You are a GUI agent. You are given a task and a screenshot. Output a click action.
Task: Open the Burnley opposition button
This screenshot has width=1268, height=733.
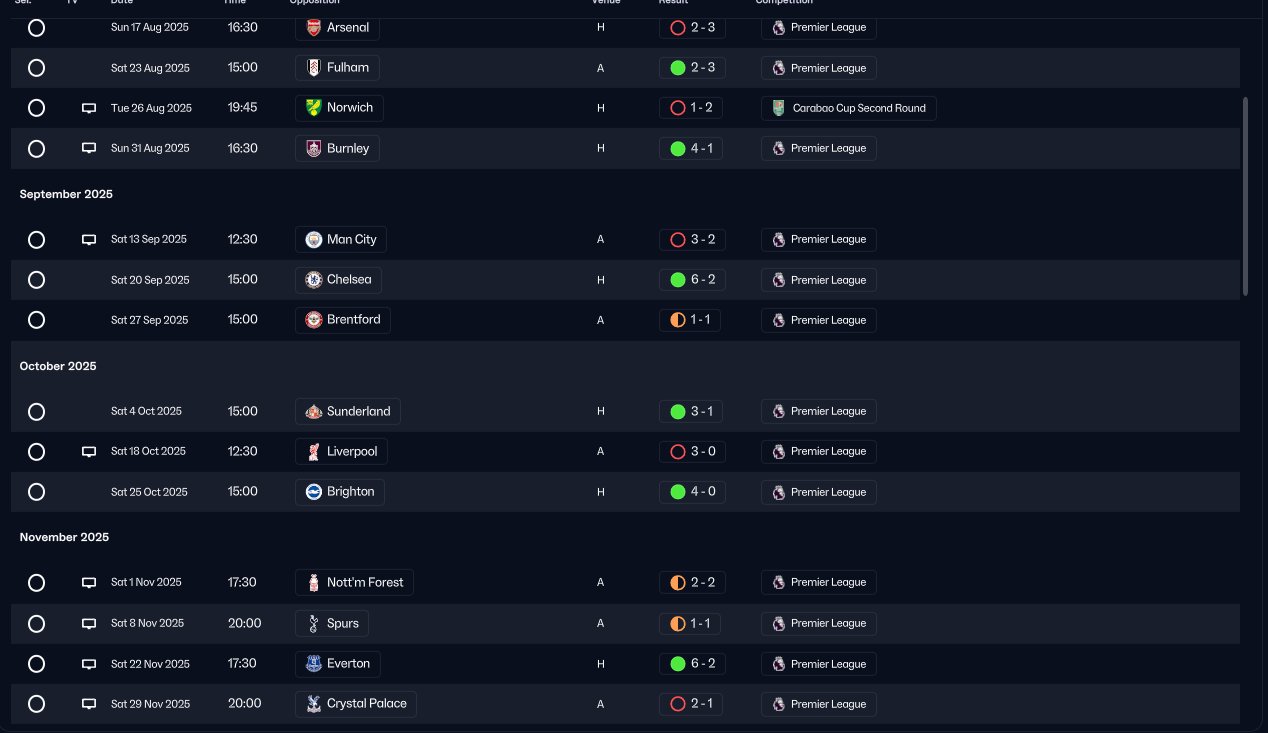[x=337, y=148]
